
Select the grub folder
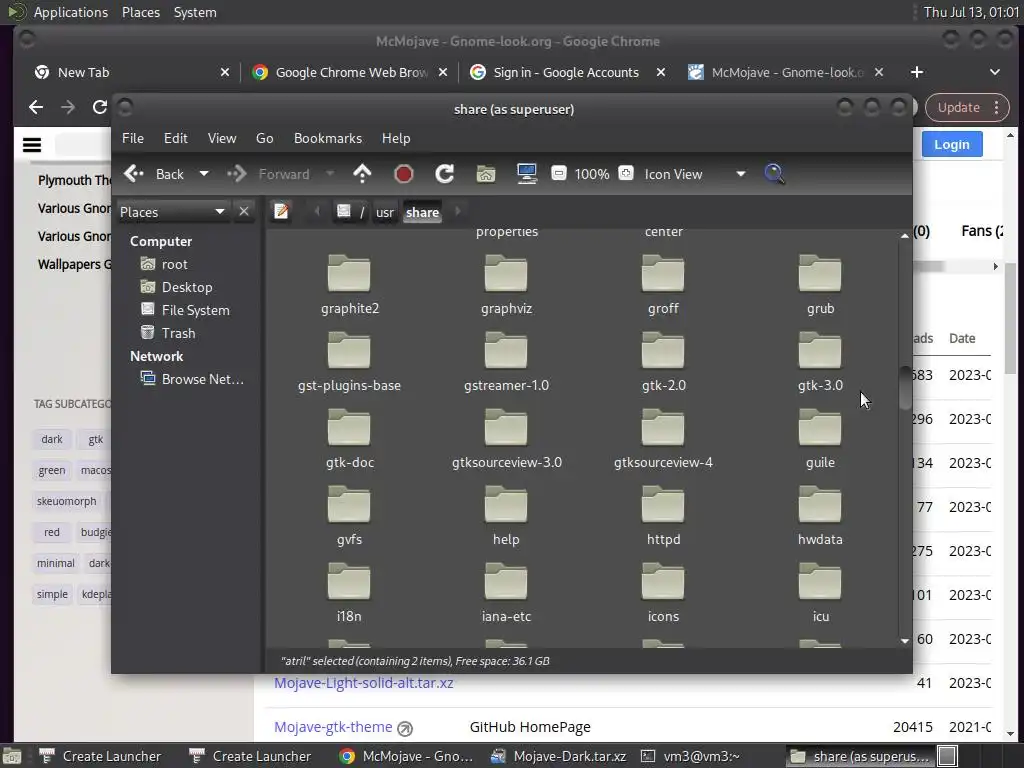click(x=820, y=285)
